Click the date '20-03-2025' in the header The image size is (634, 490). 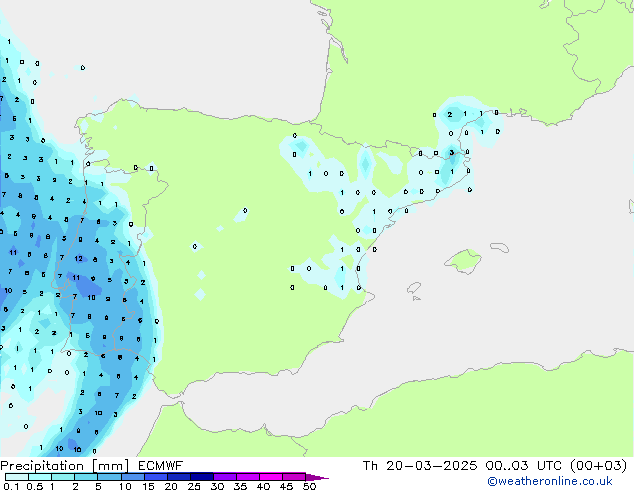pyautogui.click(x=431, y=466)
